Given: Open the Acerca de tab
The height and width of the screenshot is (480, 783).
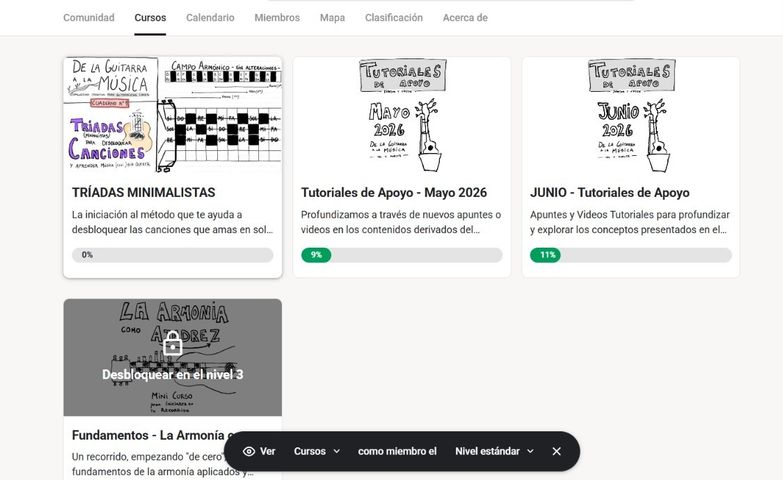Looking at the screenshot, I should [x=465, y=17].
